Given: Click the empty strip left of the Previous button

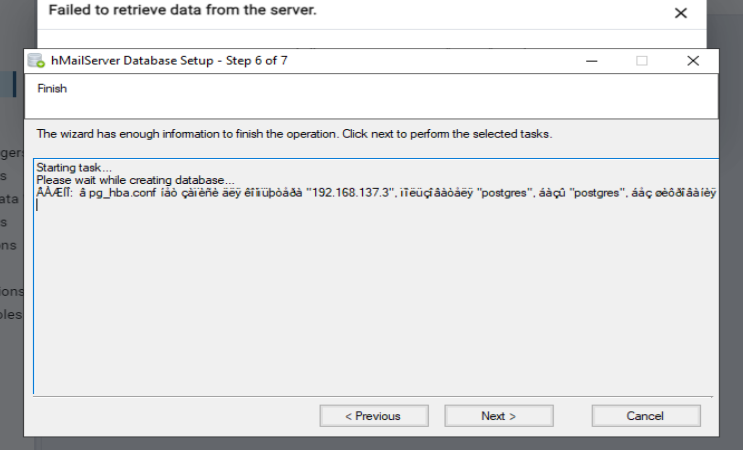Looking at the screenshot, I should (170, 415).
